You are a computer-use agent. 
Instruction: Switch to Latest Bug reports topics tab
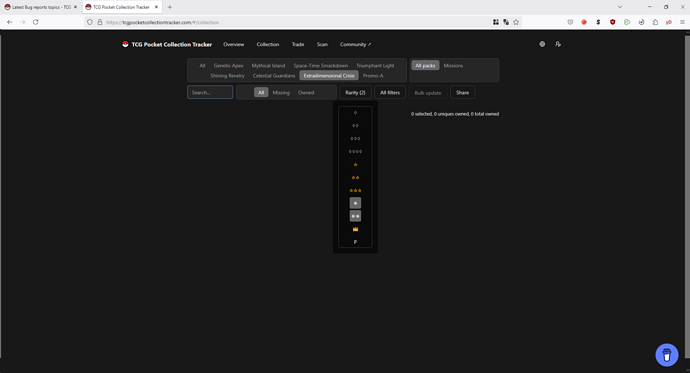[x=41, y=7]
